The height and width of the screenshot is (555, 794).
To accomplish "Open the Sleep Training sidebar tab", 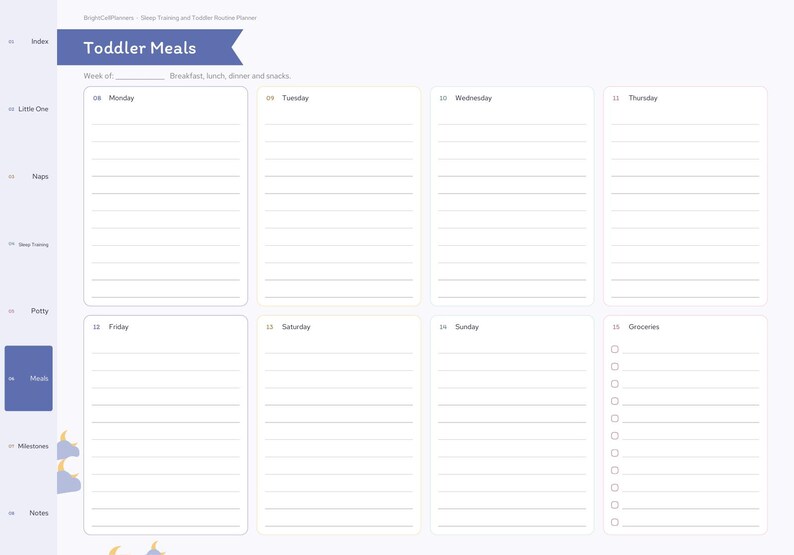I will (x=28, y=244).
